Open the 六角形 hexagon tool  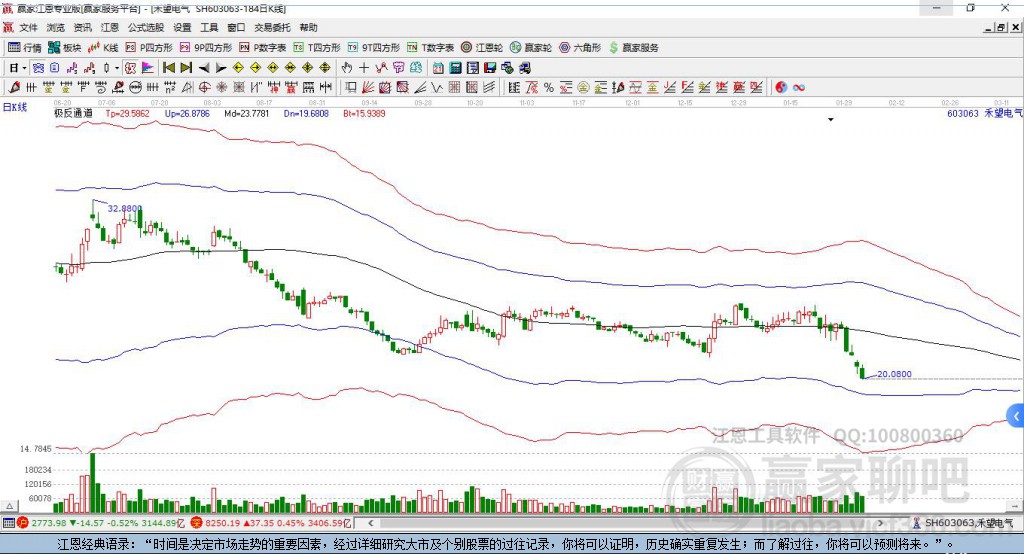580,48
